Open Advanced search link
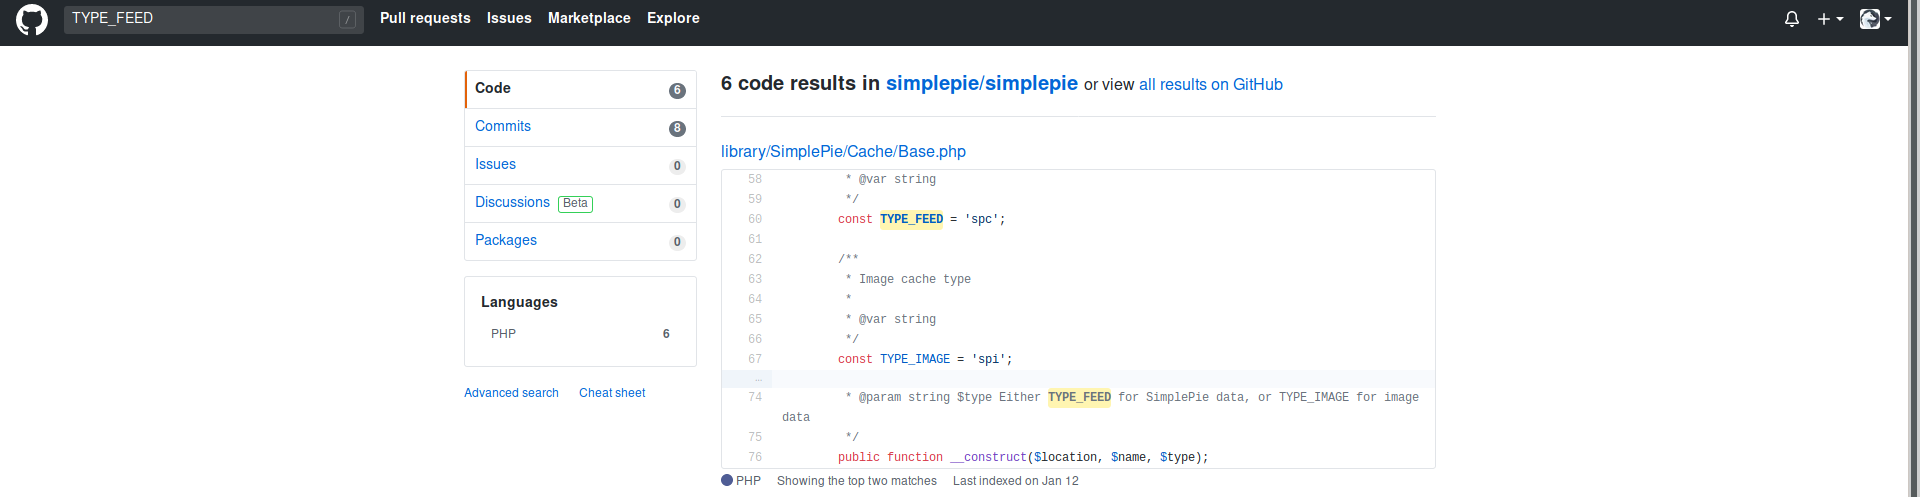Viewport: 1920px width, 497px height. tap(511, 393)
